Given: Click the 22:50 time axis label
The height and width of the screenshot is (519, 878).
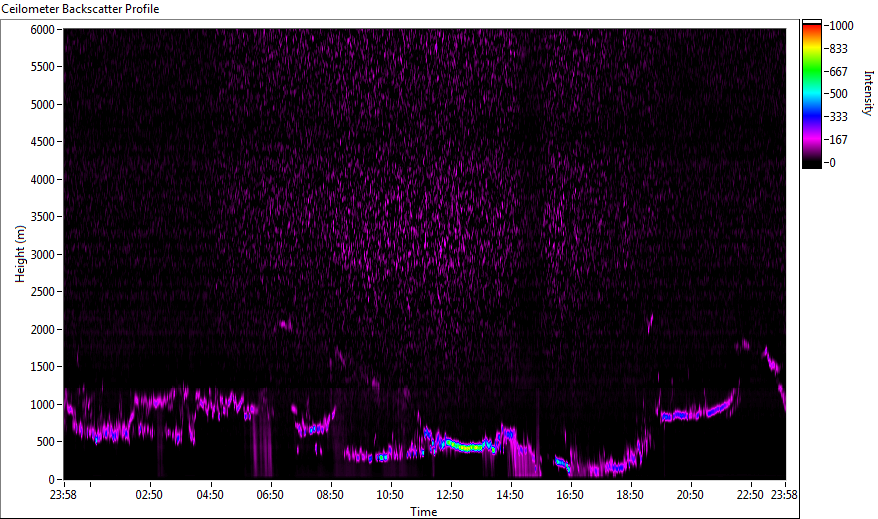Looking at the screenshot, I should pos(750,495).
